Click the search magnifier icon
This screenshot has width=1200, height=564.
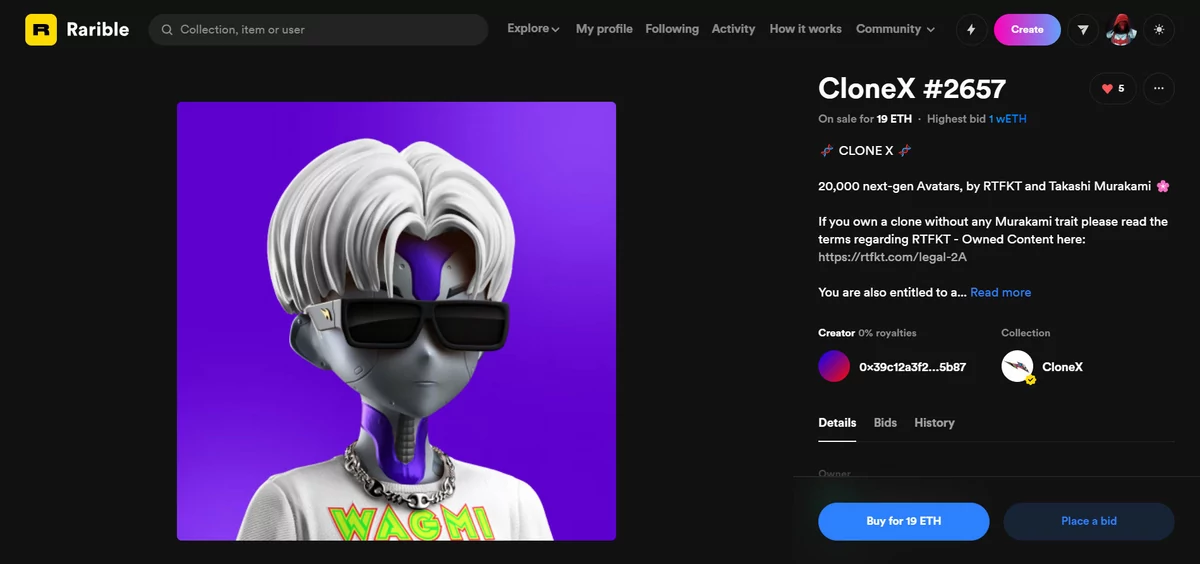[x=168, y=30]
